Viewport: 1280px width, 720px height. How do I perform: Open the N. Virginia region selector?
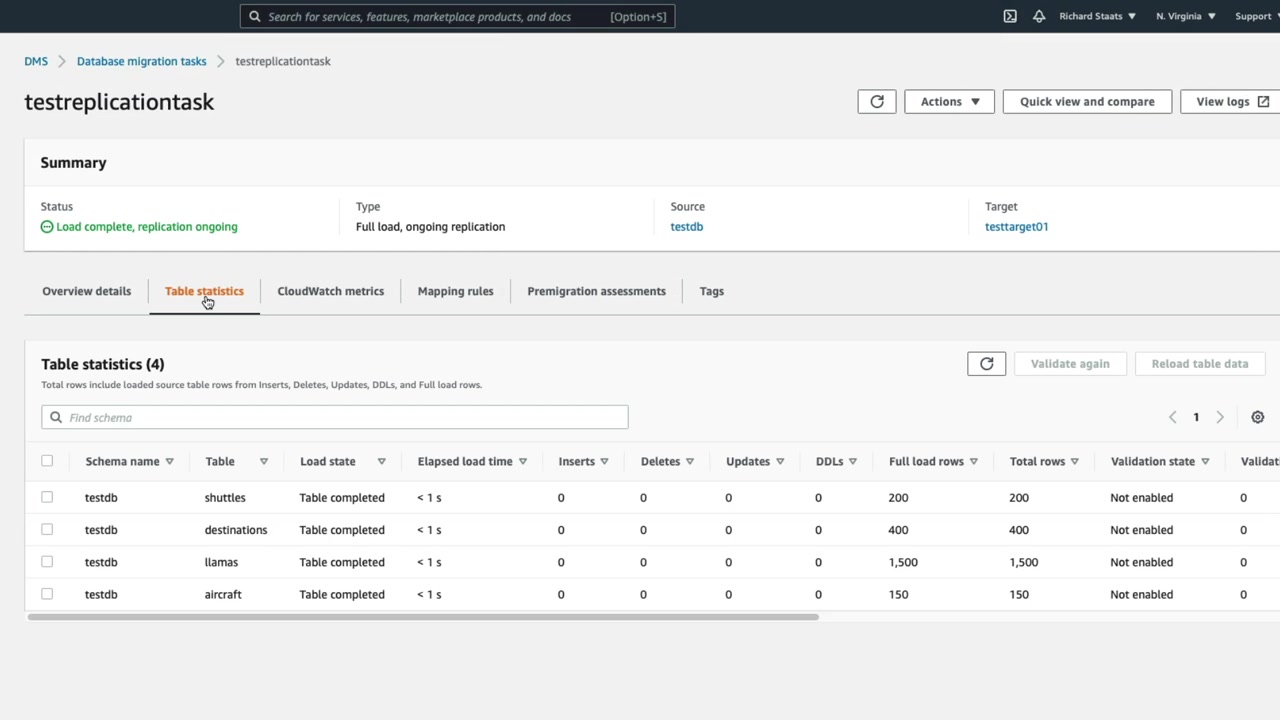coord(1185,16)
